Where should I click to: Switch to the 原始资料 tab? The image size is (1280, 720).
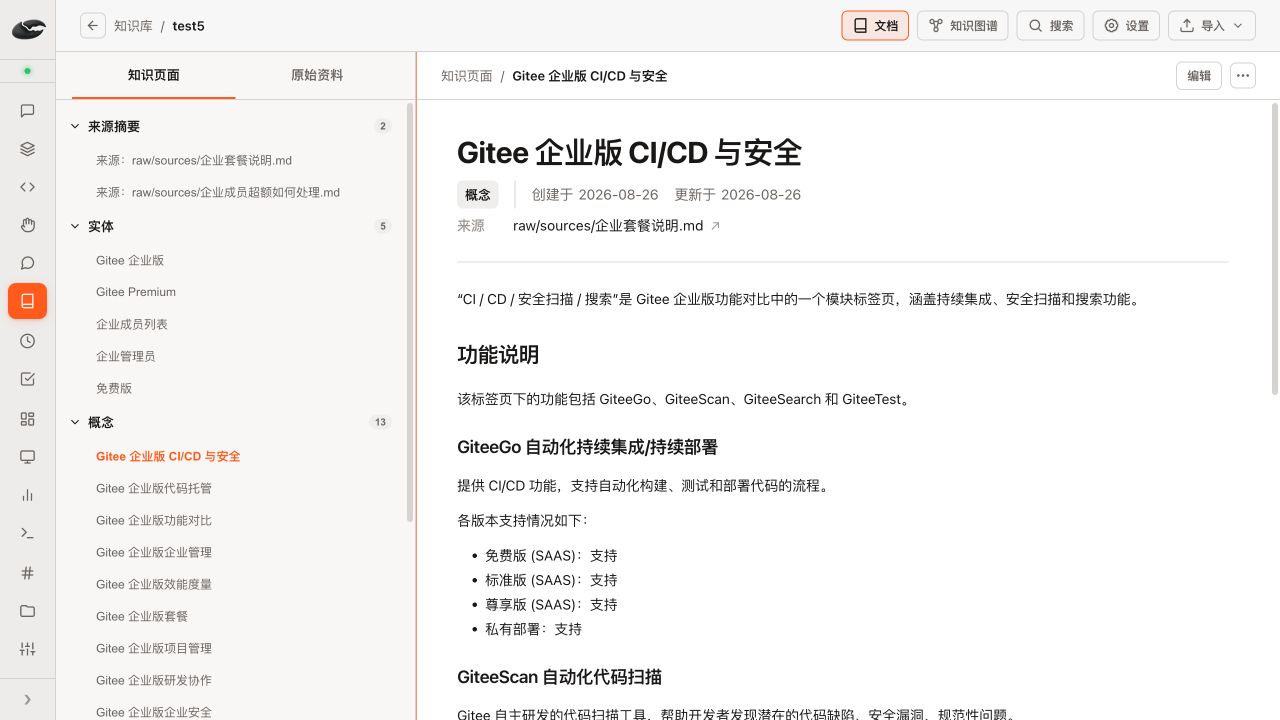pos(317,75)
